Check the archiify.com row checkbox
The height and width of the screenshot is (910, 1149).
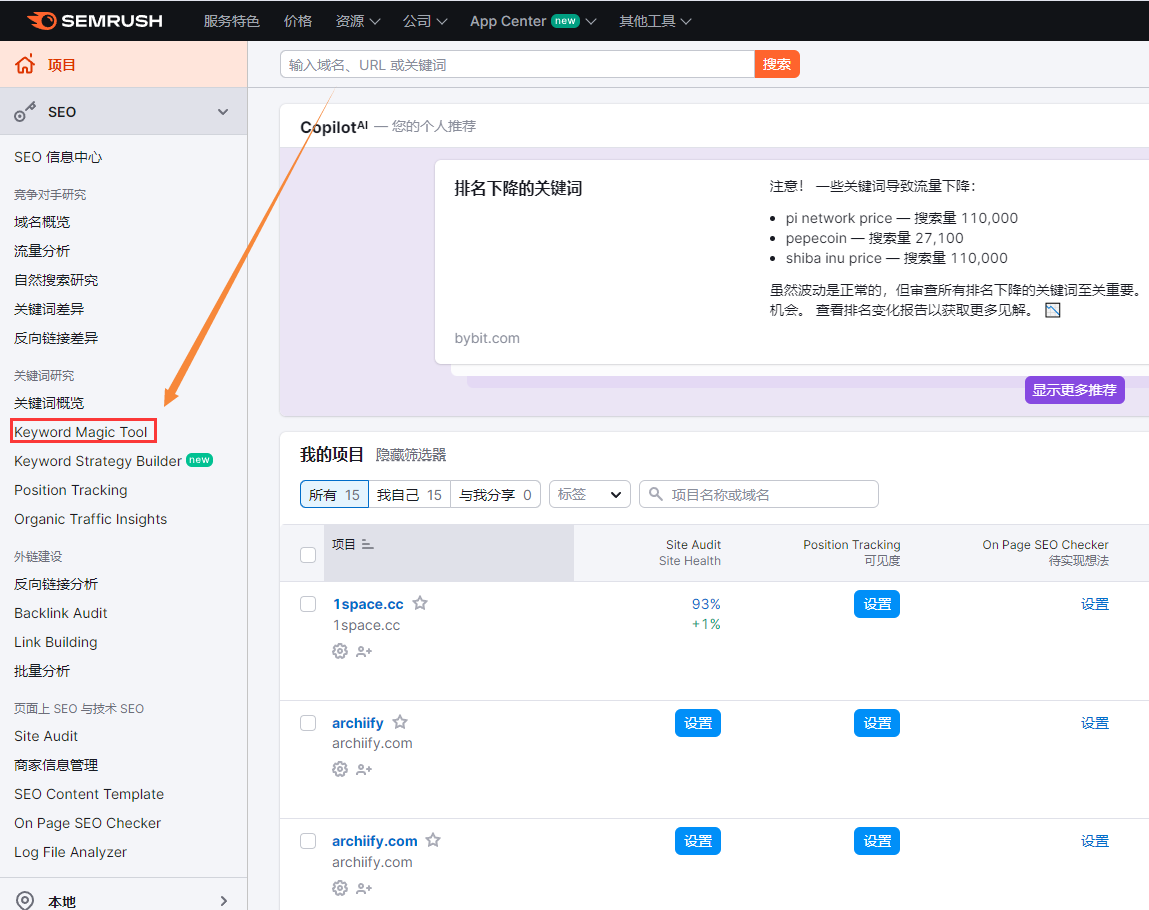[x=308, y=840]
